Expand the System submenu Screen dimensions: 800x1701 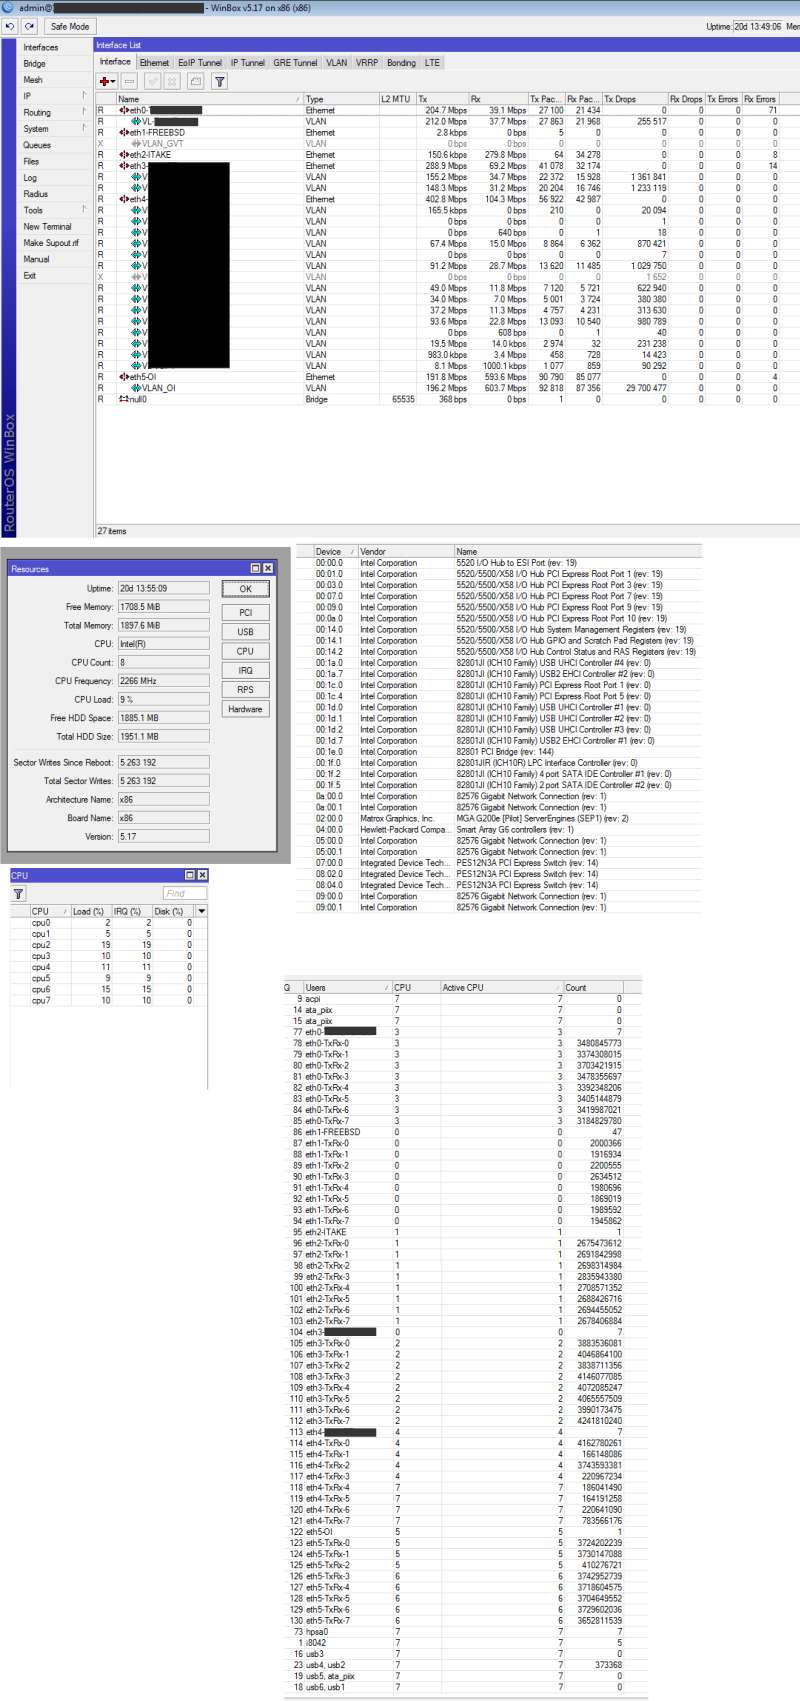pos(55,129)
